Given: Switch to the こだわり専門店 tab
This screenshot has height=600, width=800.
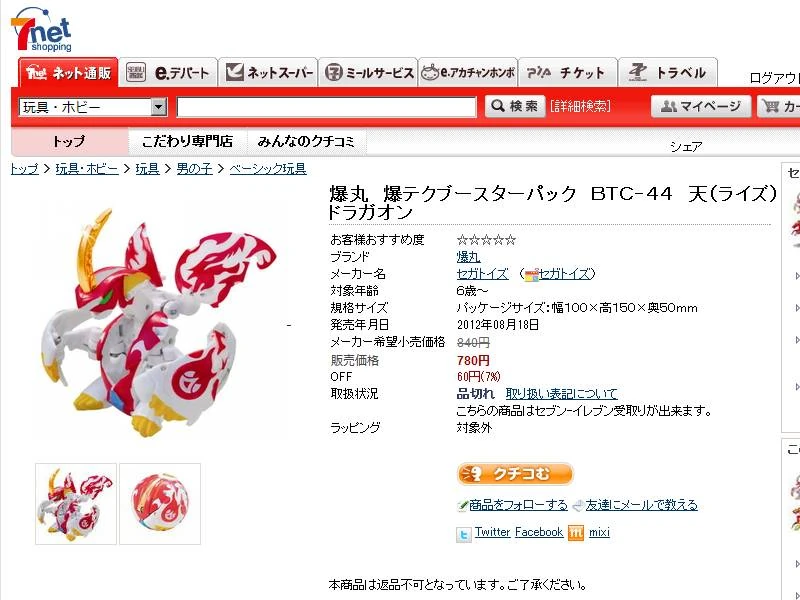Looking at the screenshot, I should coord(187,141).
